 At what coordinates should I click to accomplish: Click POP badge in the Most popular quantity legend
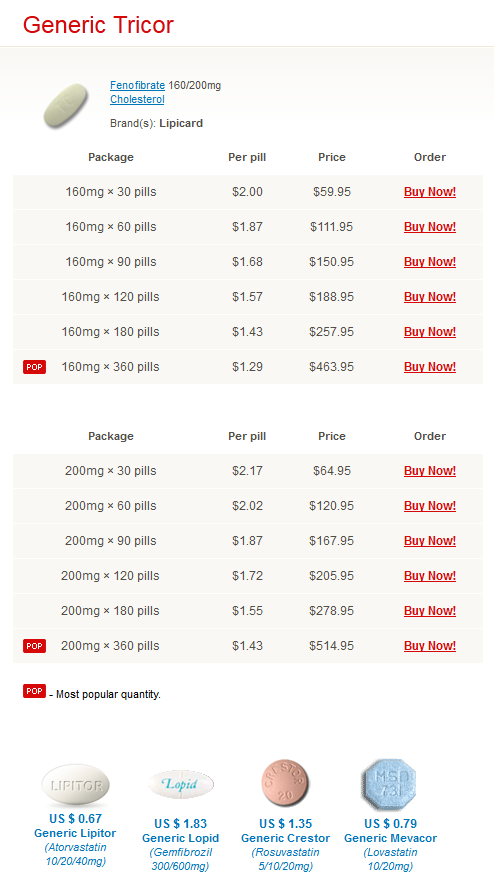pyautogui.click(x=35, y=691)
